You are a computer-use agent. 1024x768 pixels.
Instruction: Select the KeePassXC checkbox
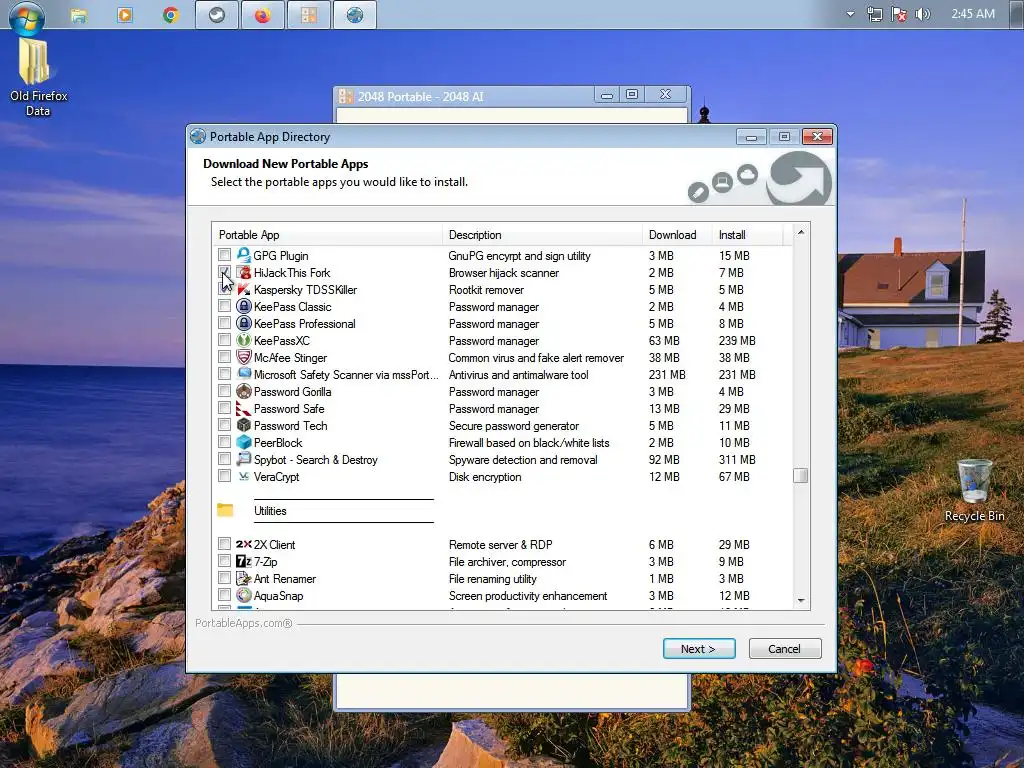(225, 339)
